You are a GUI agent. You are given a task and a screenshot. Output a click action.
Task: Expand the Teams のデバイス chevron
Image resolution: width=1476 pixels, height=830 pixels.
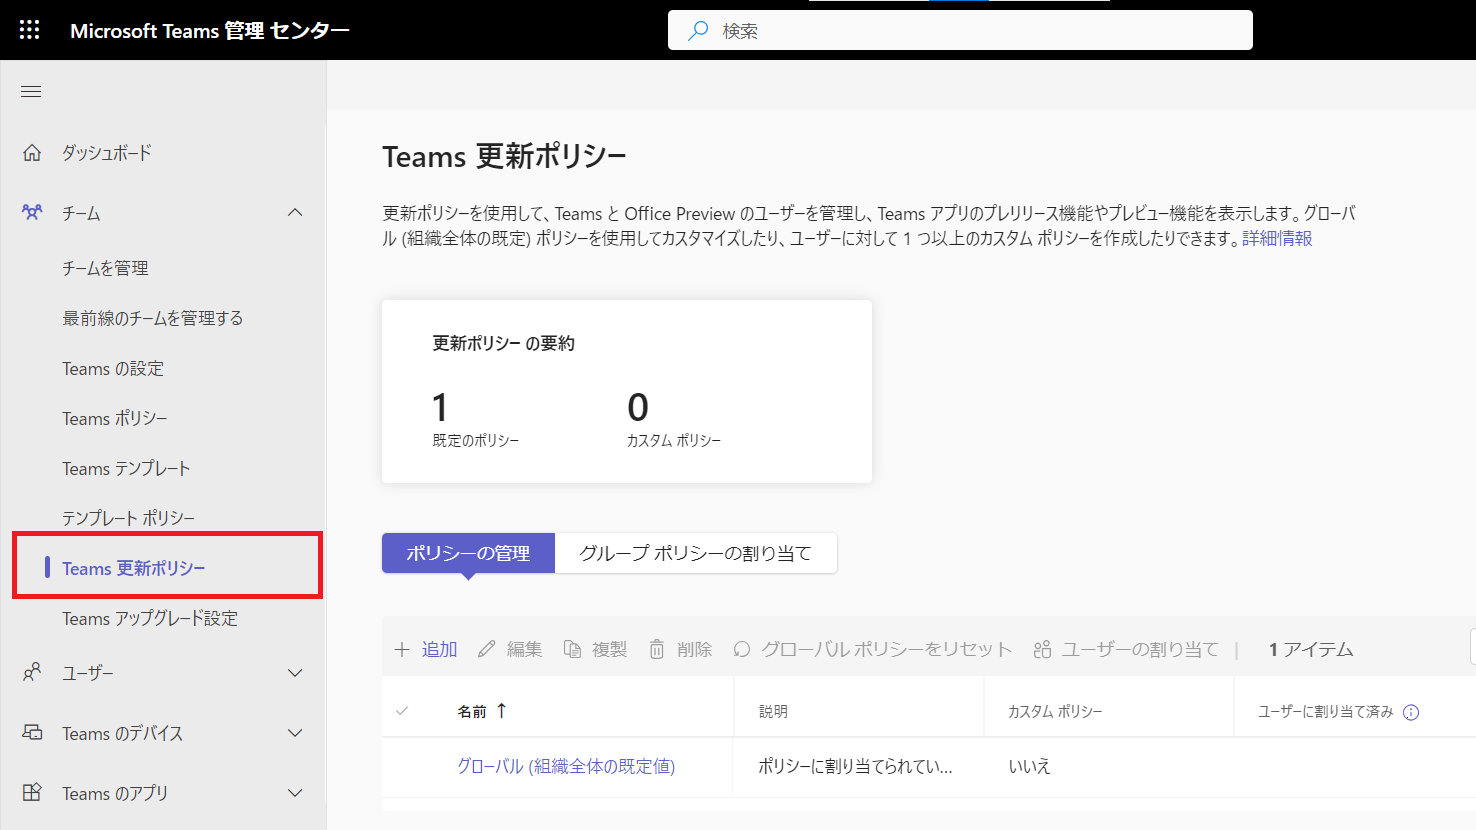(x=295, y=733)
